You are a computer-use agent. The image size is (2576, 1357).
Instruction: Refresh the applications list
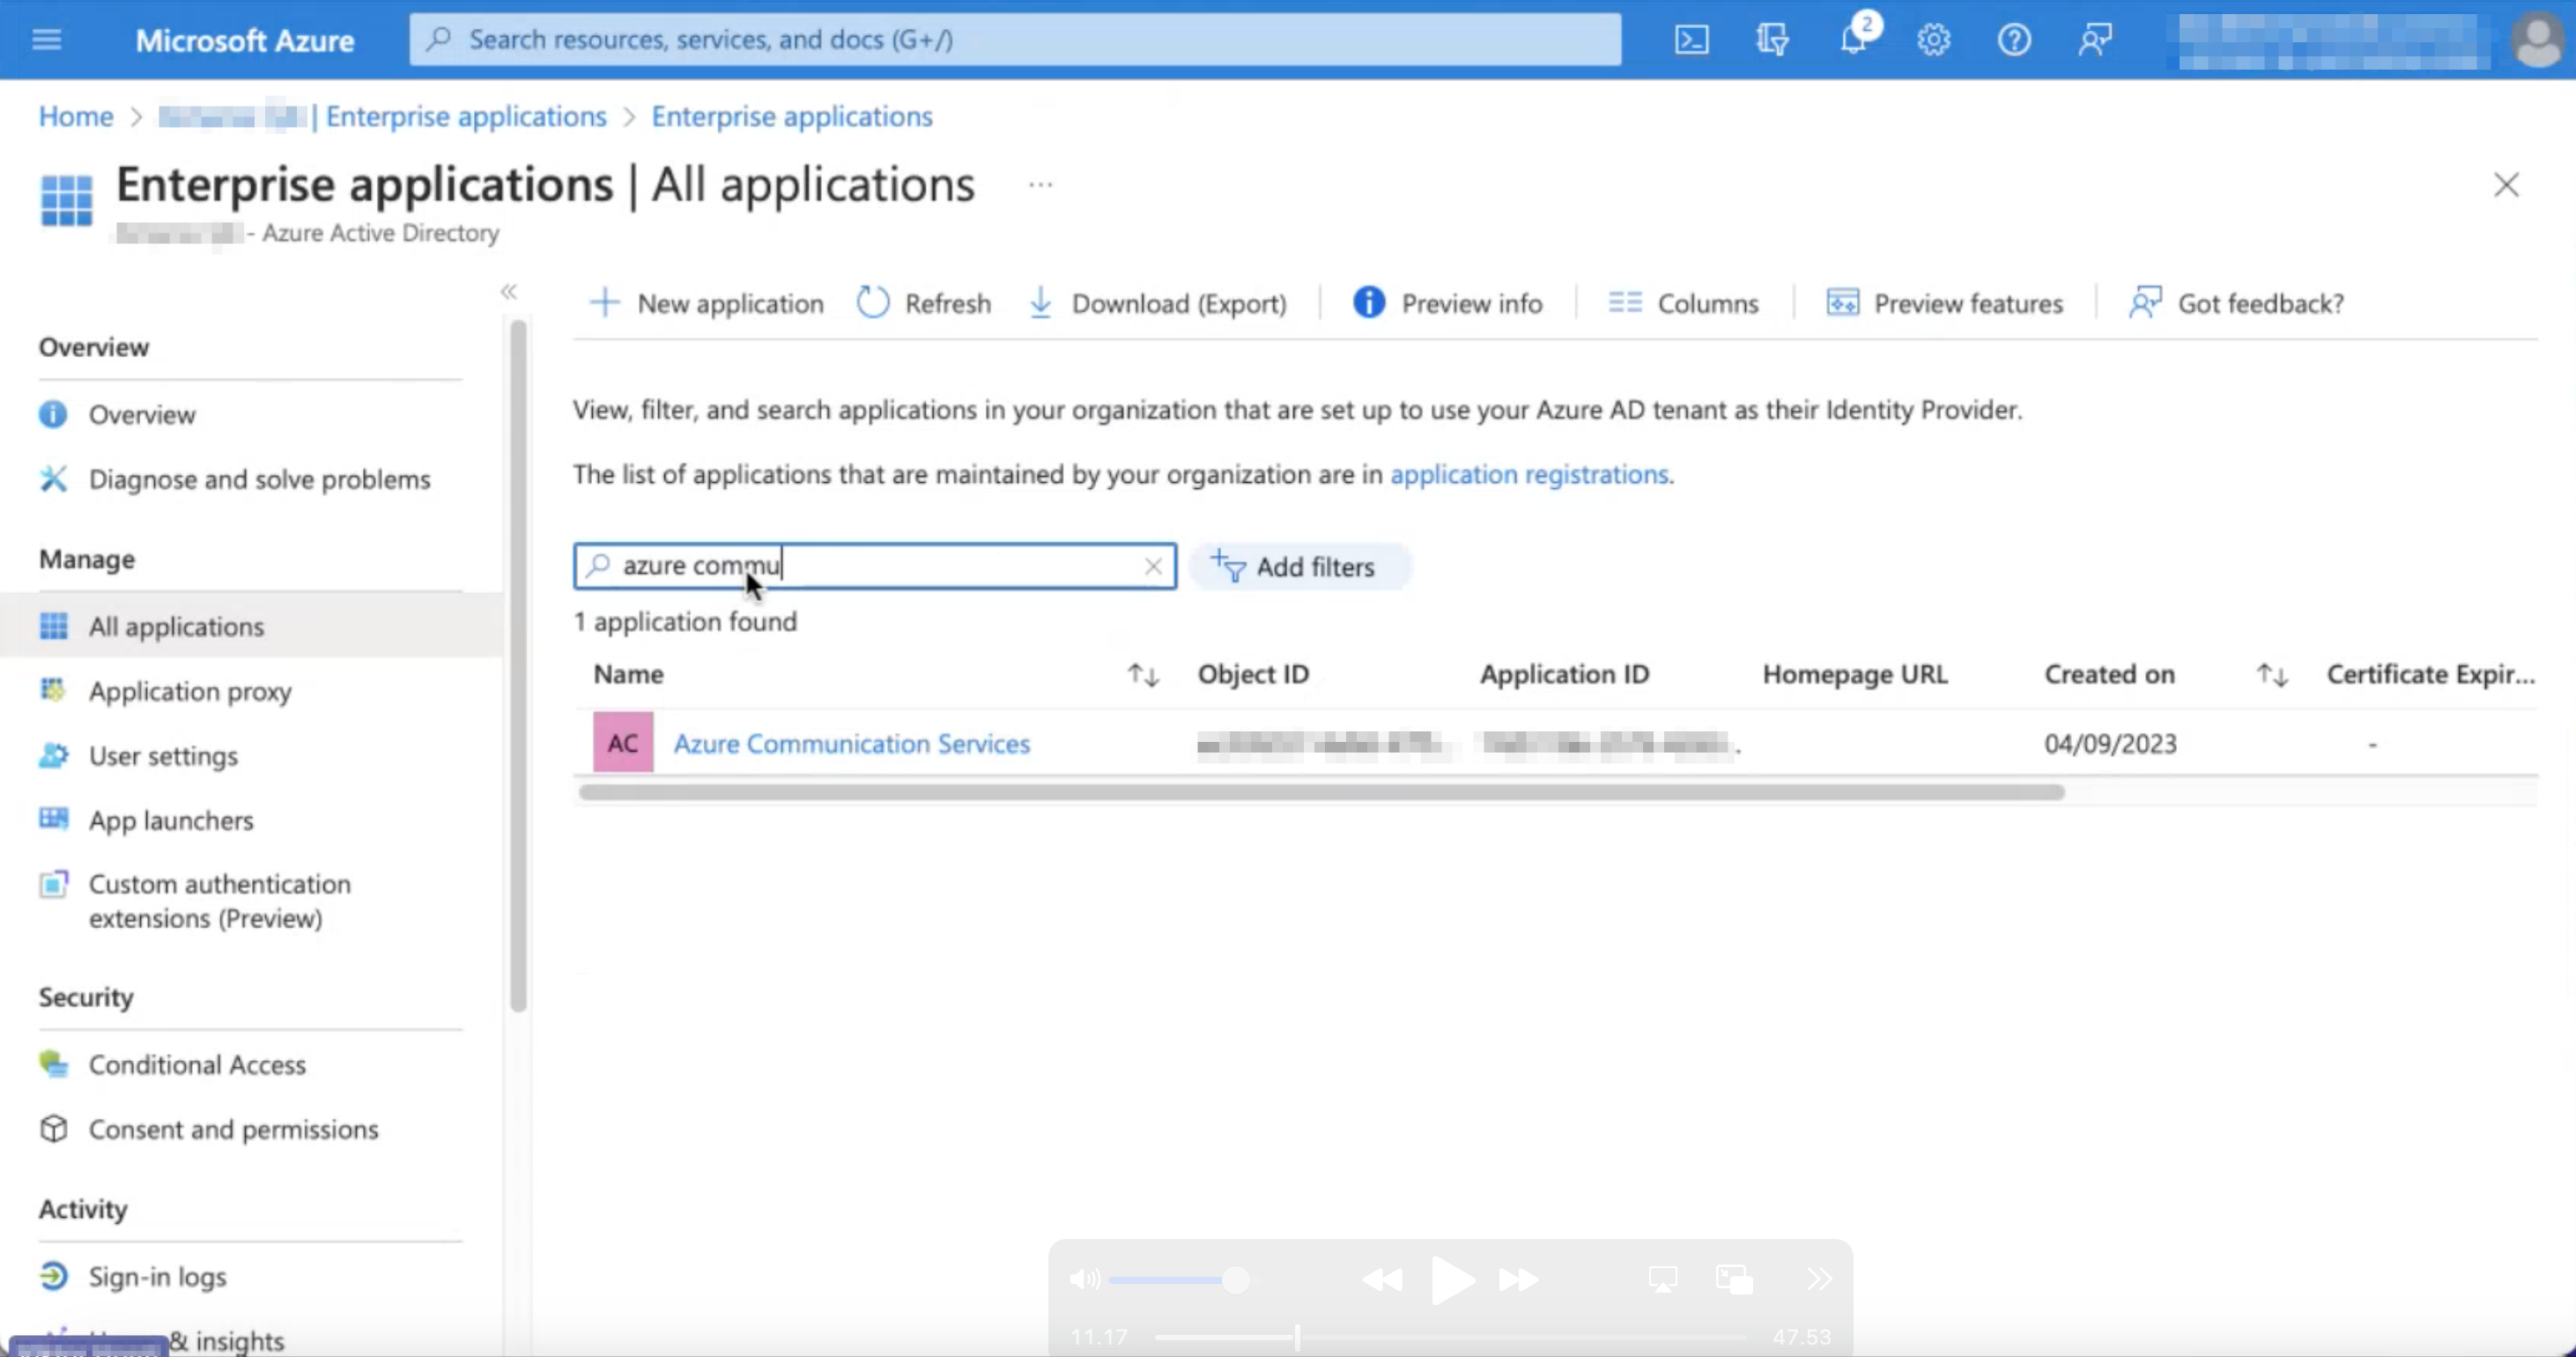[924, 303]
